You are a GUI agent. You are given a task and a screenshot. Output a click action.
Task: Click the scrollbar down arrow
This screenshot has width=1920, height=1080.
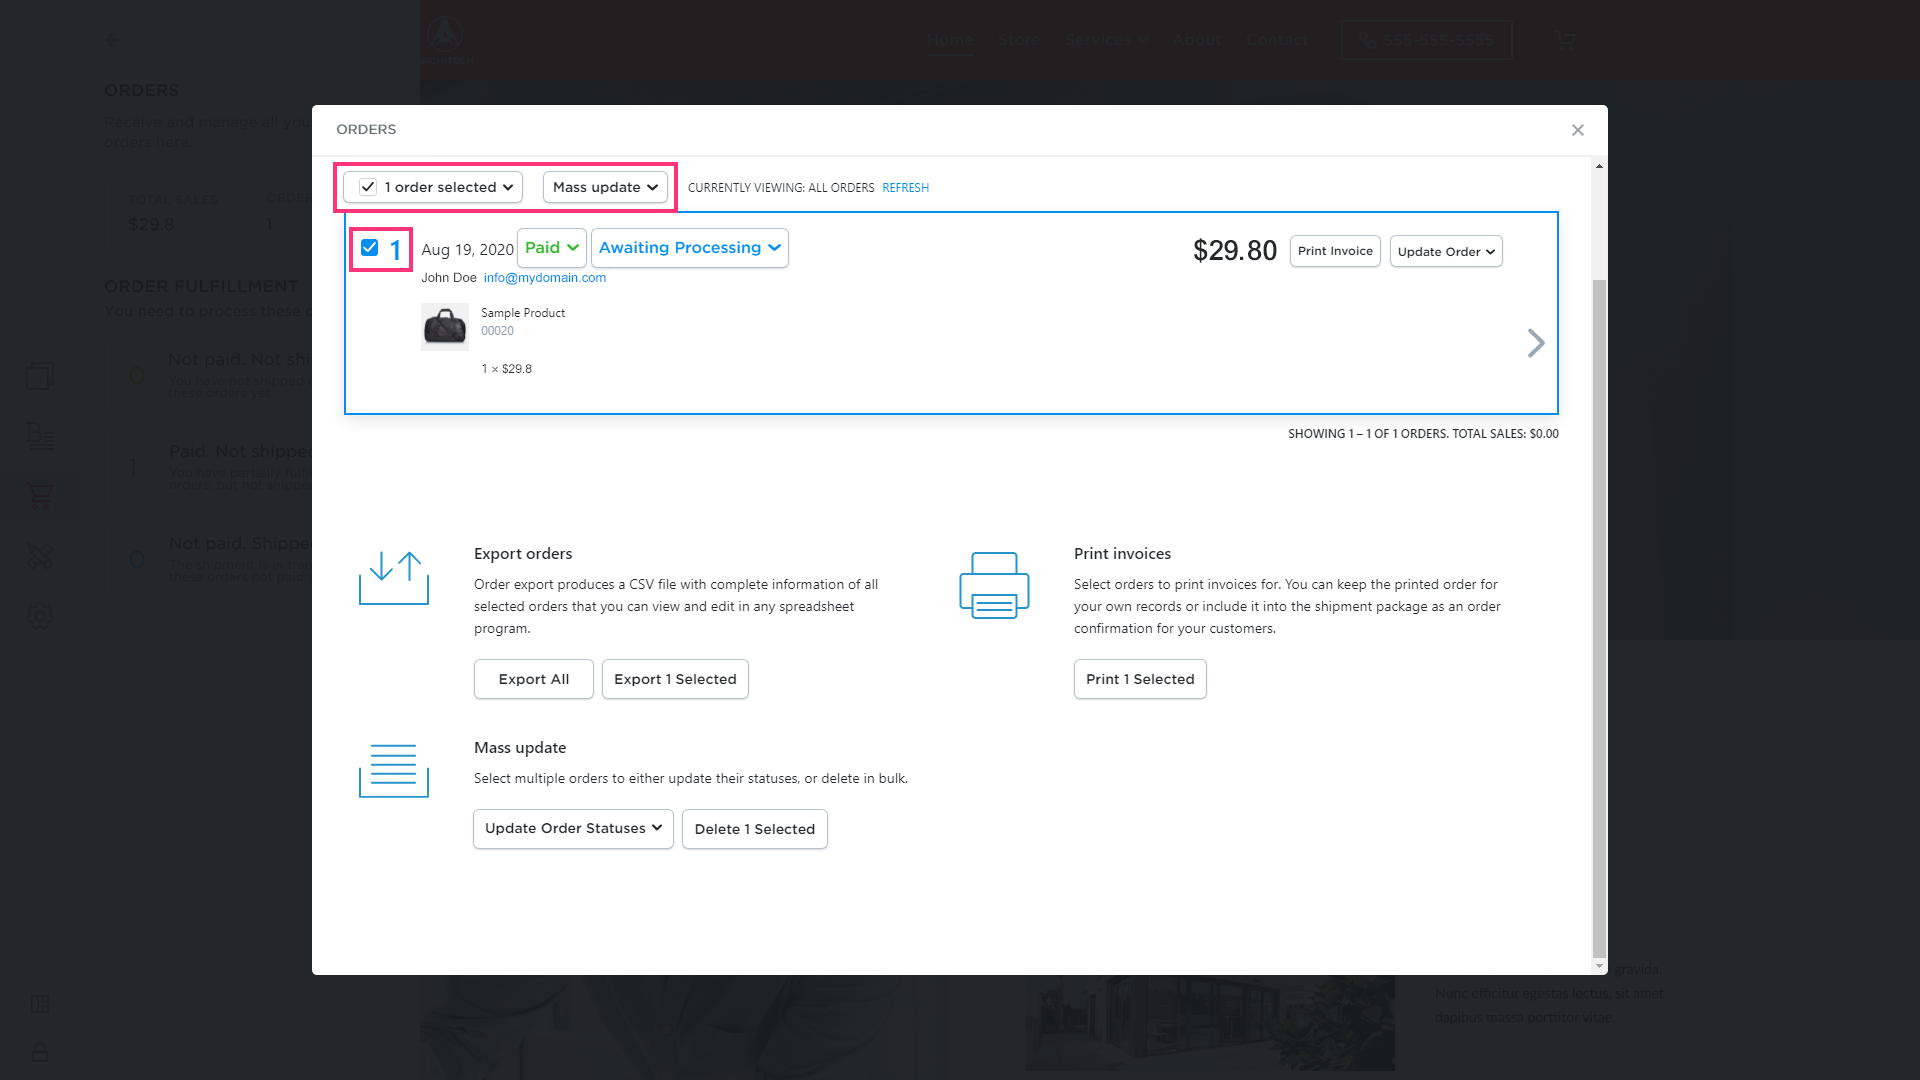[1599, 966]
